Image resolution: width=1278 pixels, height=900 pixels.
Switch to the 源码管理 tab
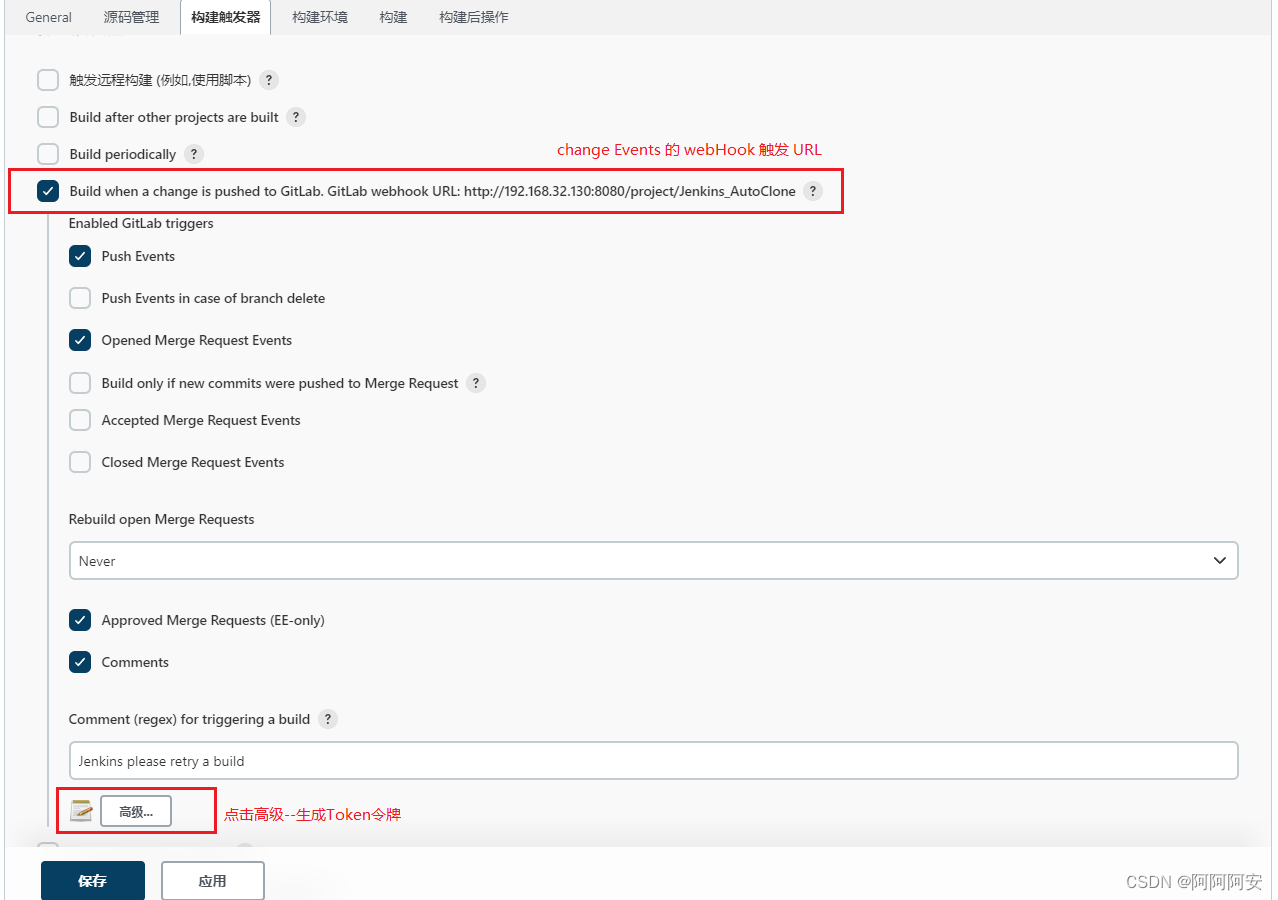click(131, 17)
